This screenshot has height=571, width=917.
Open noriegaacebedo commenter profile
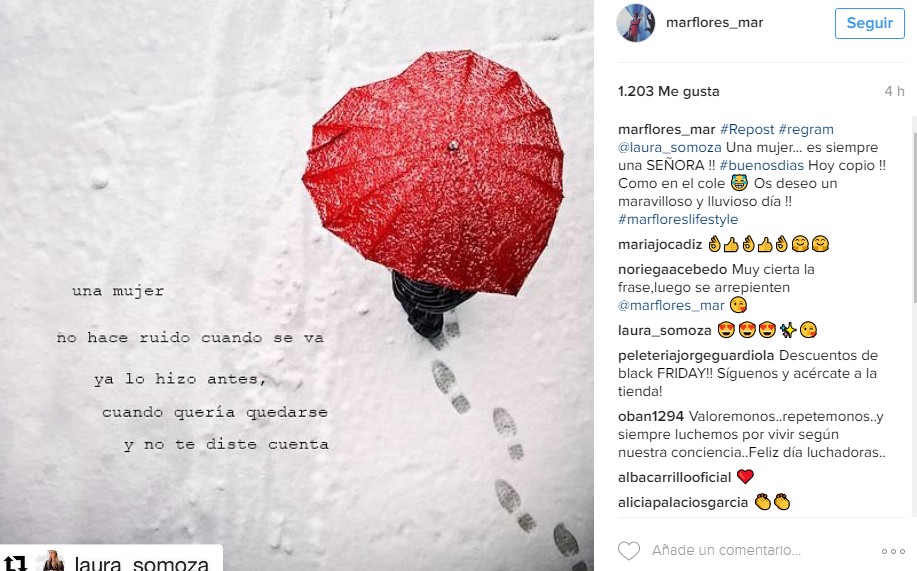coord(673,270)
